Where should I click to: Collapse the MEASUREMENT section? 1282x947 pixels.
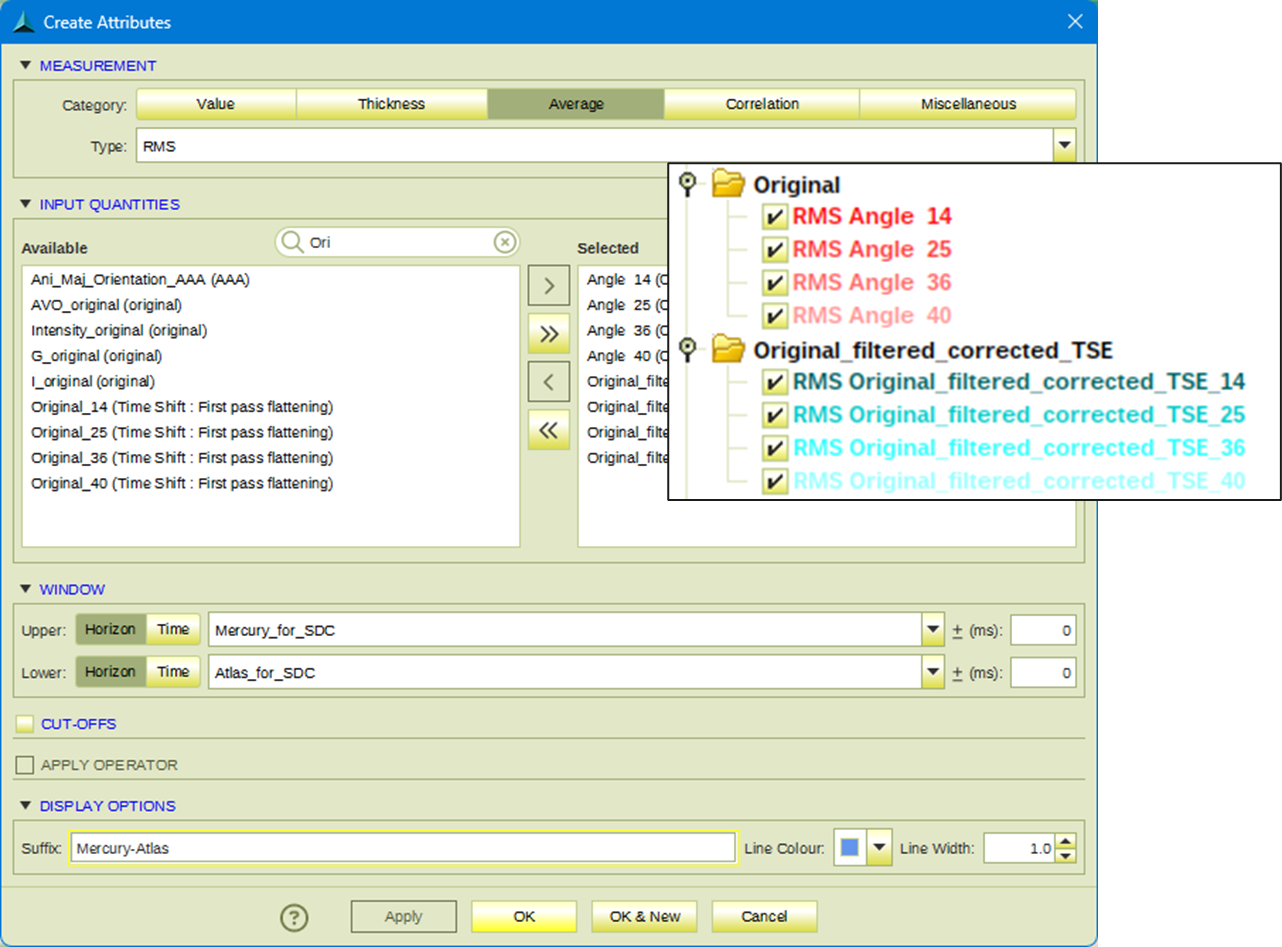(26, 66)
